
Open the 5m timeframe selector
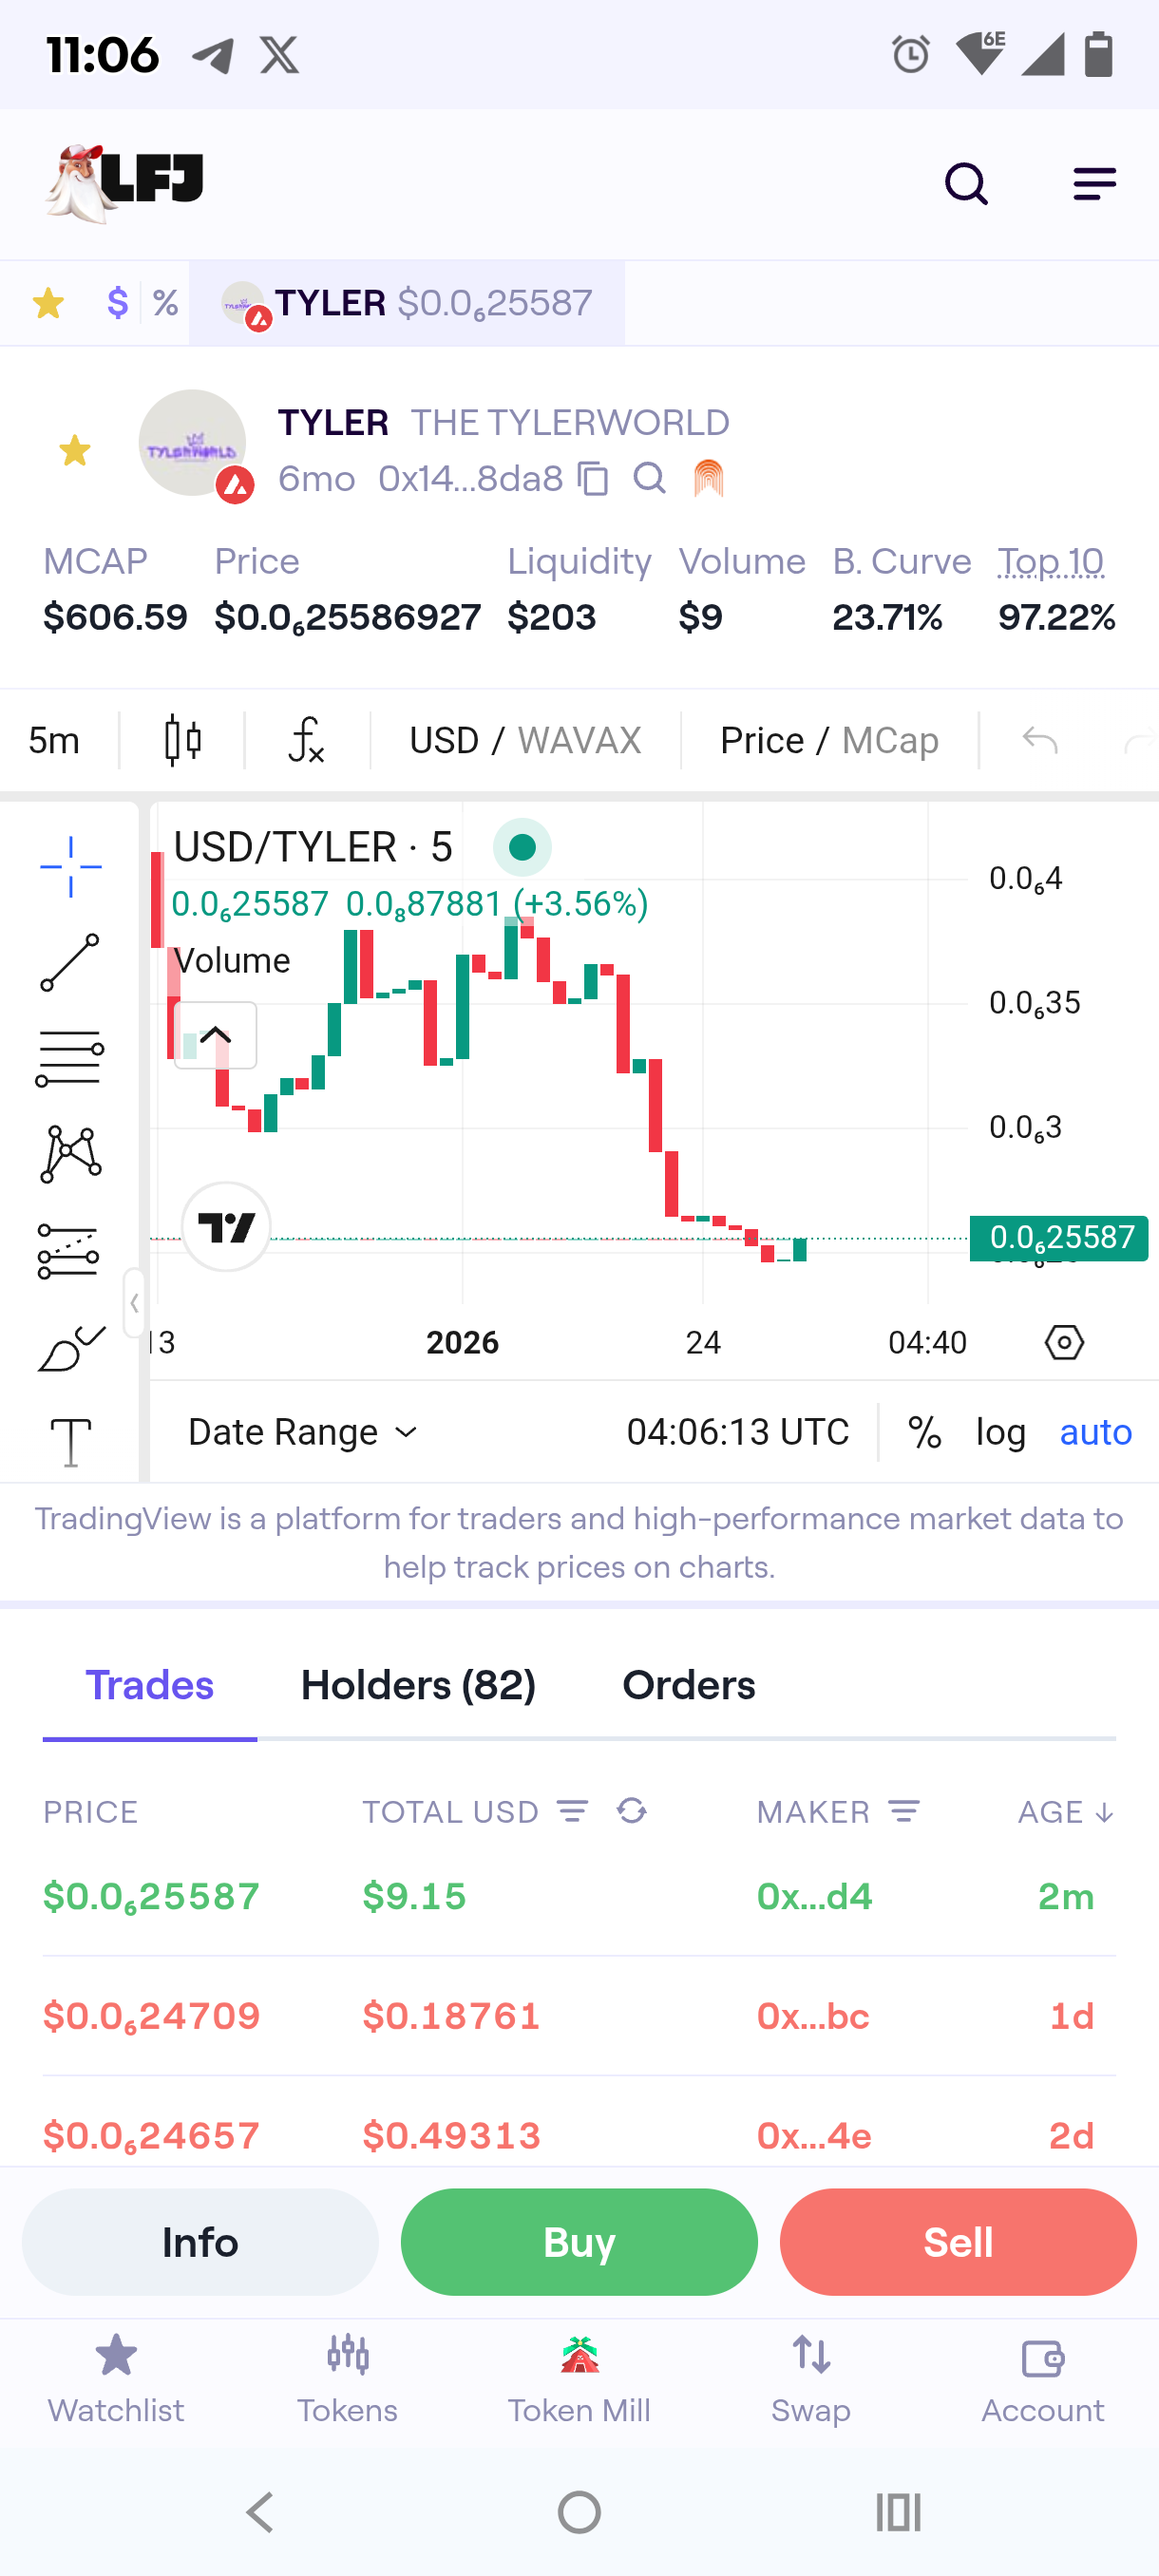tap(54, 741)
